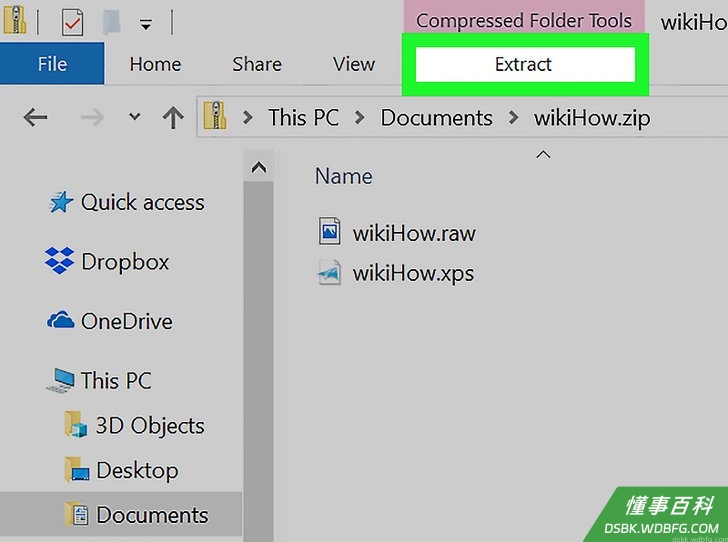This screenshot has height=542, width=728.
Task: Open OneDrive in the navigation pane
Action: tap(127, 321)
